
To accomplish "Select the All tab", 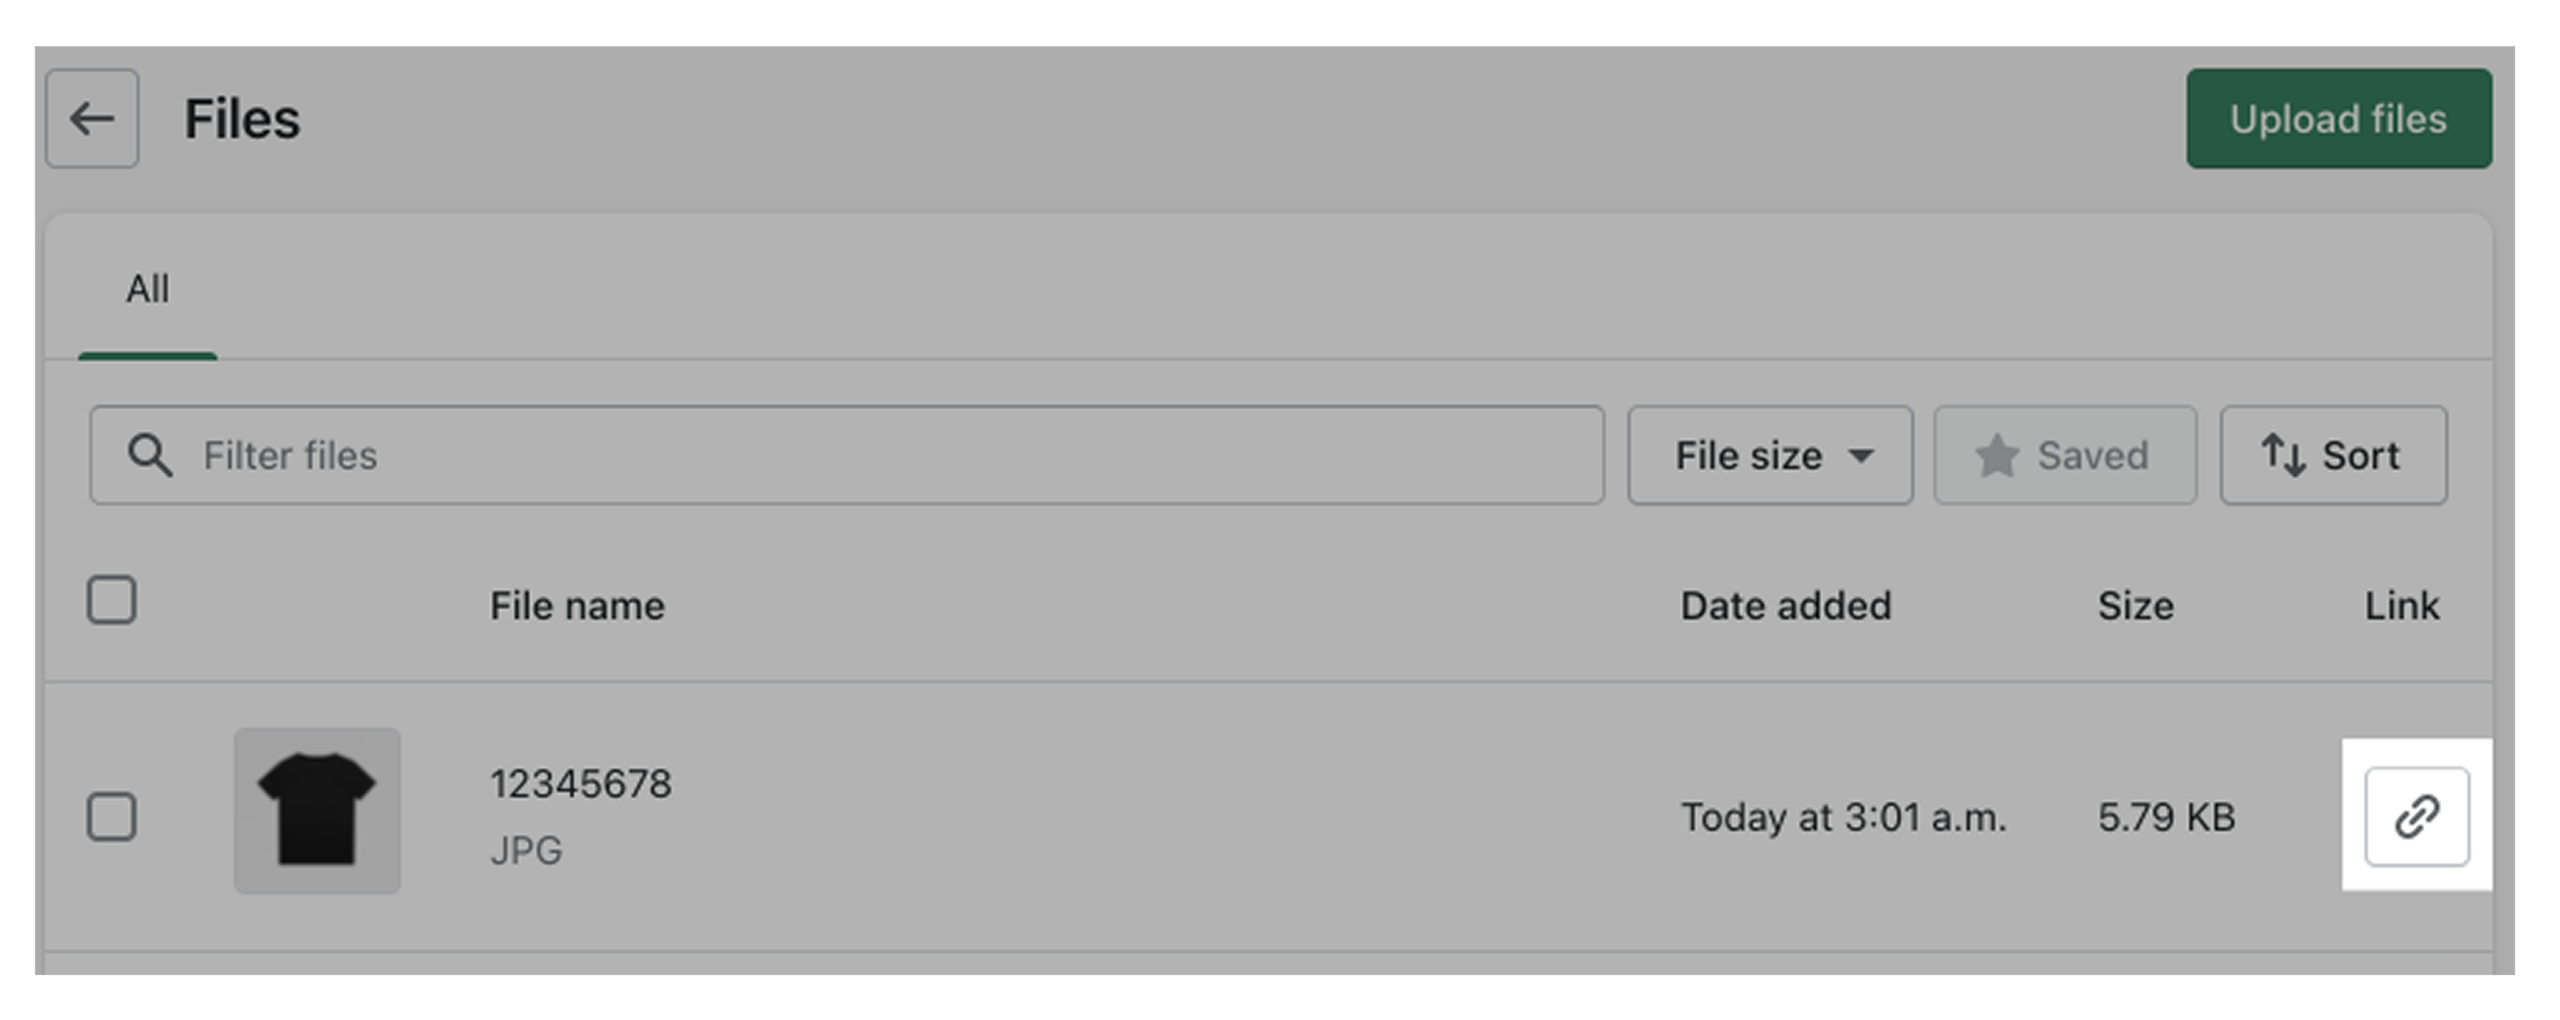I will (147, 289).
